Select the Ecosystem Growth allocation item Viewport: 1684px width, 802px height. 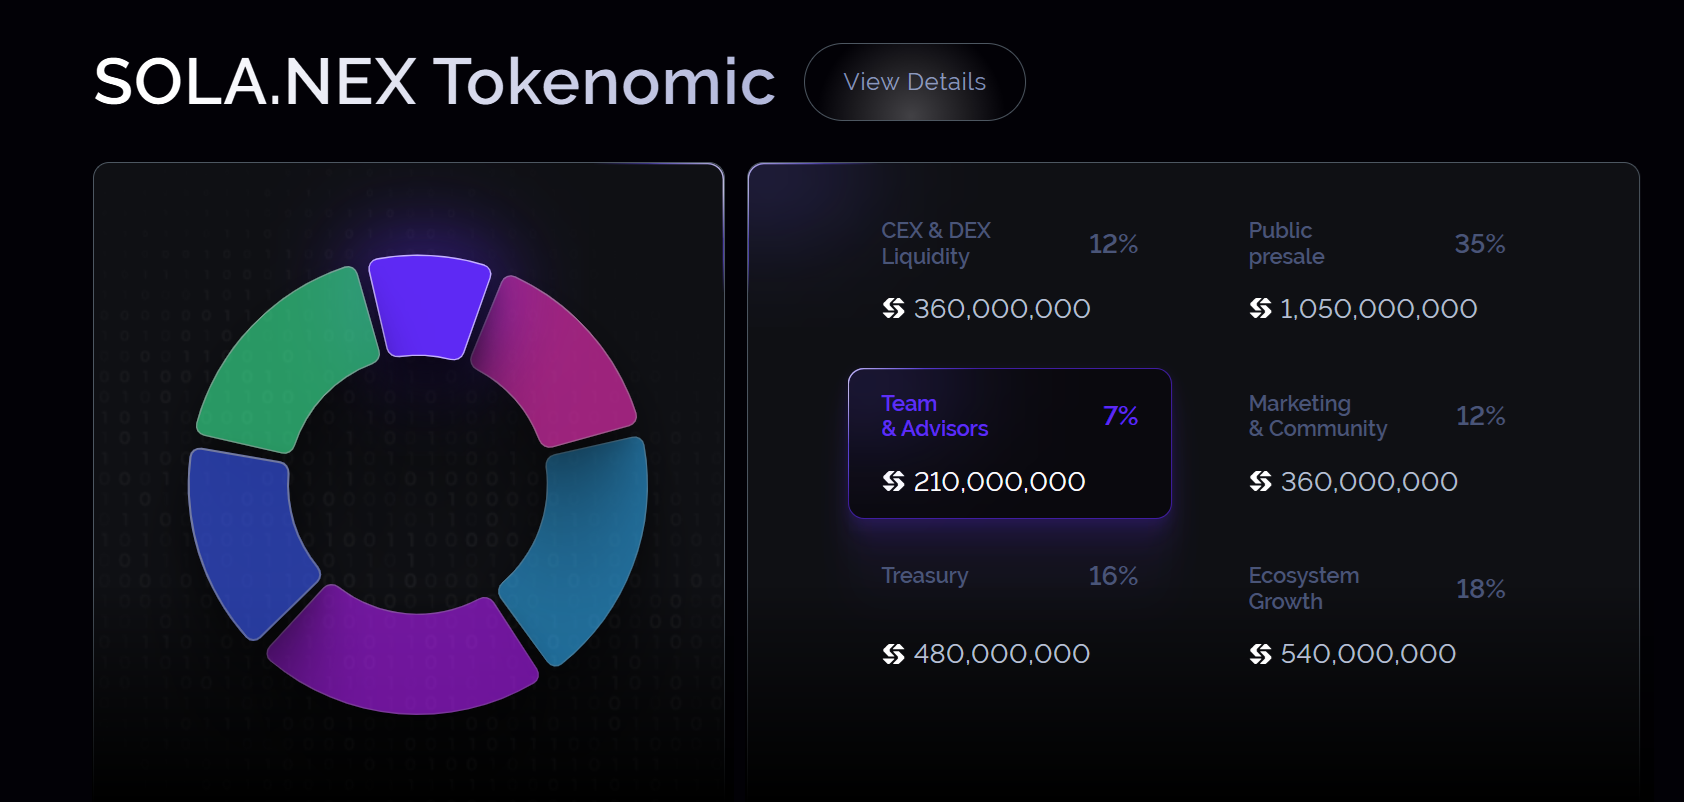click(1377, 615)
